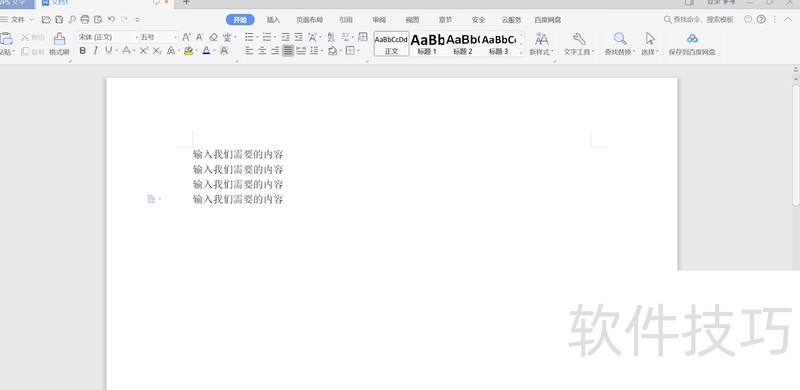Open the 页面布局 tab

tap(309, 20)
